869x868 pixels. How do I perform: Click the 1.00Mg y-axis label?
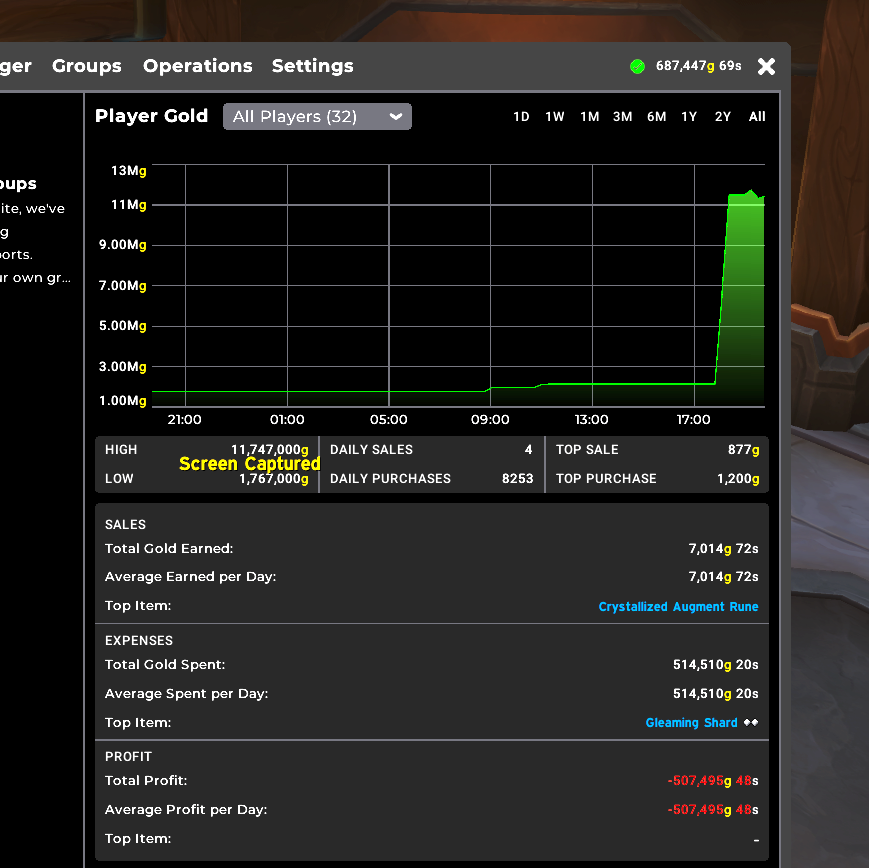pos(122,400)
